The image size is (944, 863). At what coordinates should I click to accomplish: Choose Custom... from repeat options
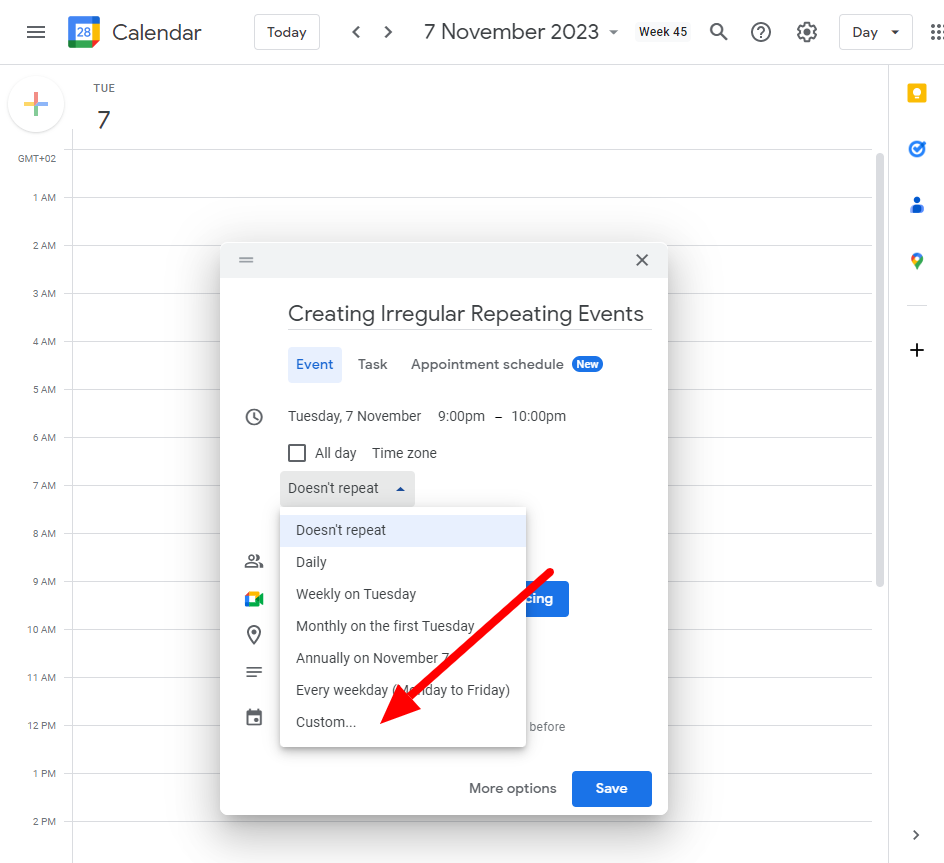point(326,722)
